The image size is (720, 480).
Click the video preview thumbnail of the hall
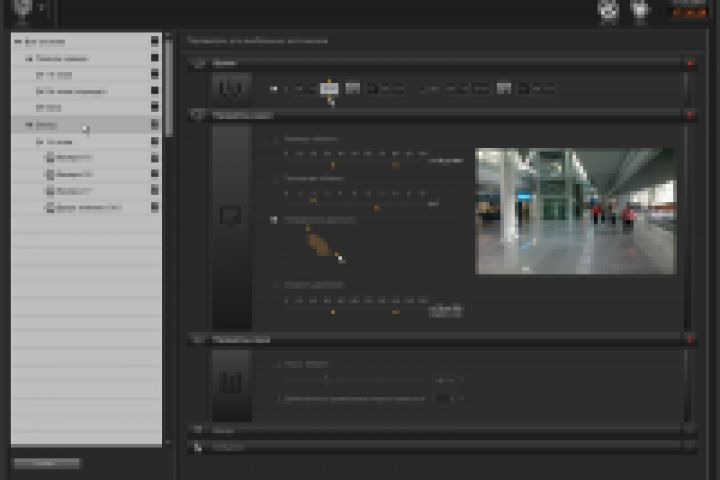pyautogui.click(x=575, y=211)
